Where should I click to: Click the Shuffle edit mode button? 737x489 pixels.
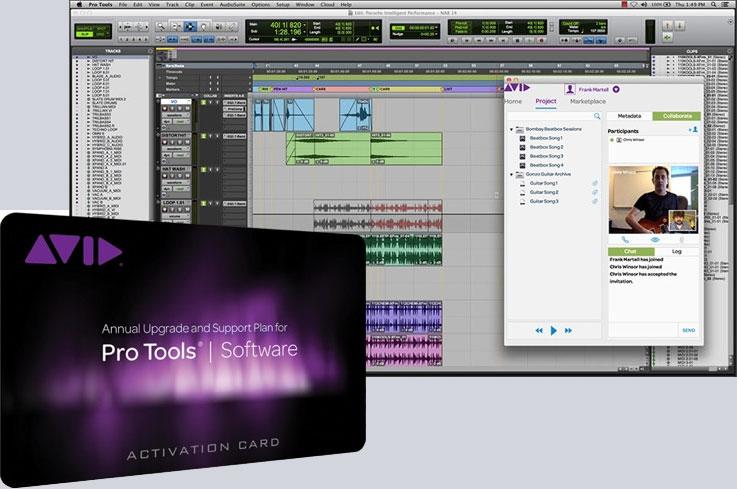(x=85, y=28)
